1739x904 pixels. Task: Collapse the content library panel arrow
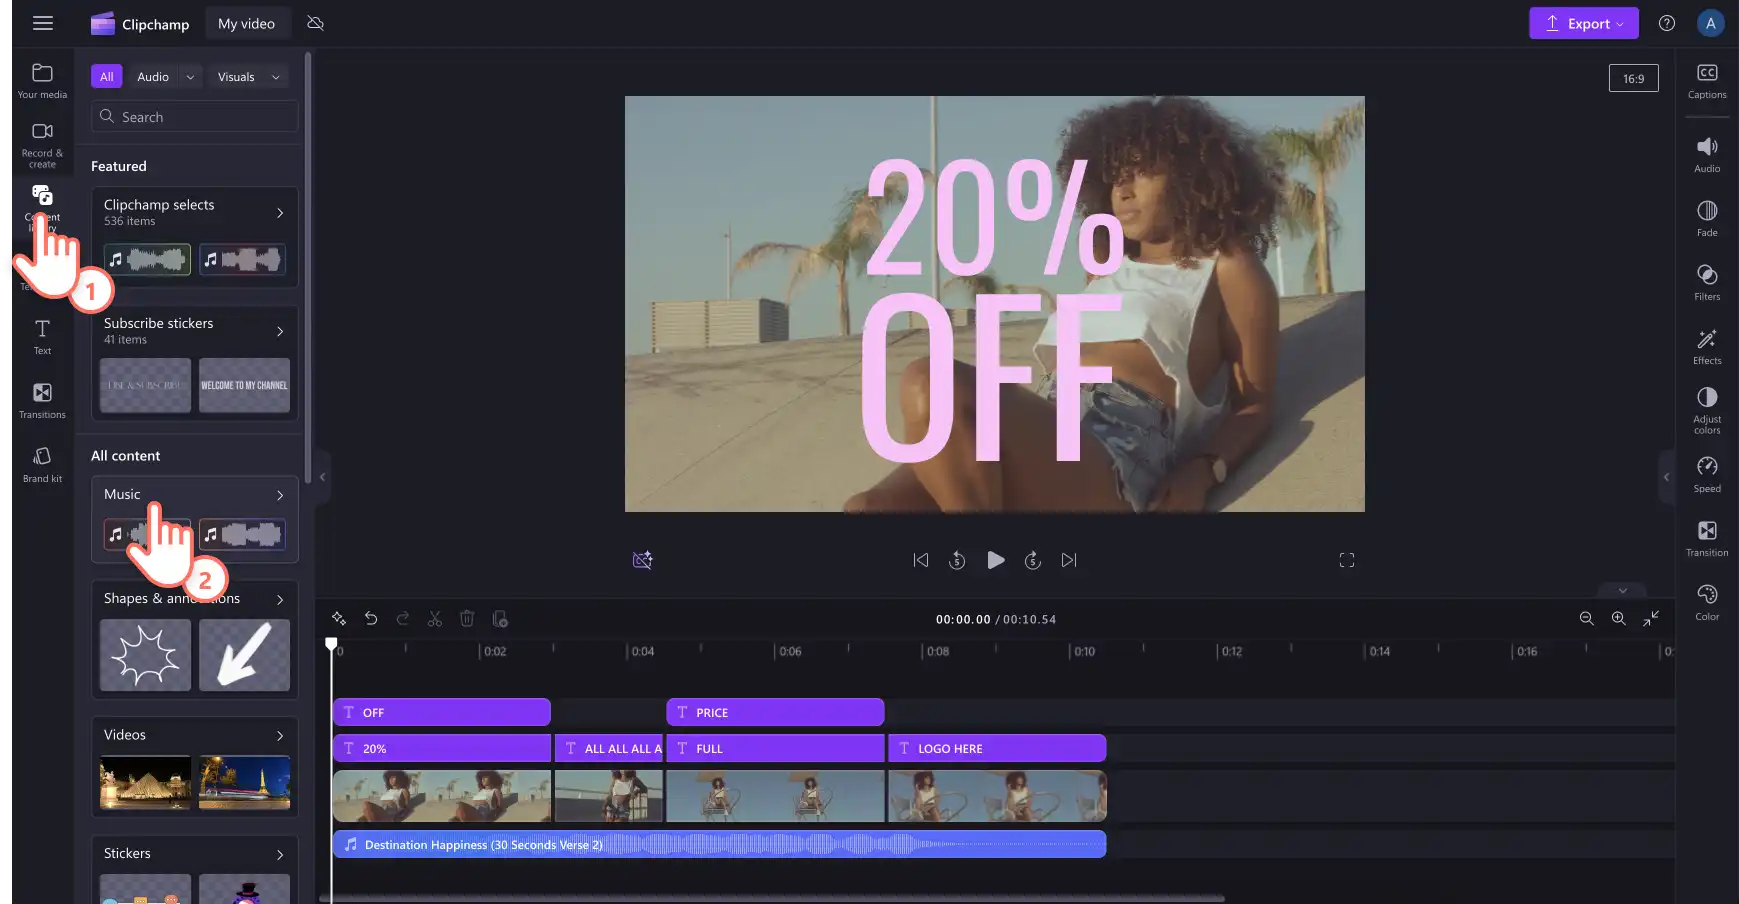click(x=322, y=477)
